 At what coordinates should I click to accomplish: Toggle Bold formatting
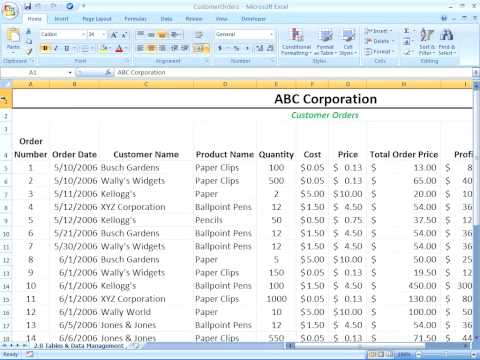coord(45,48)
